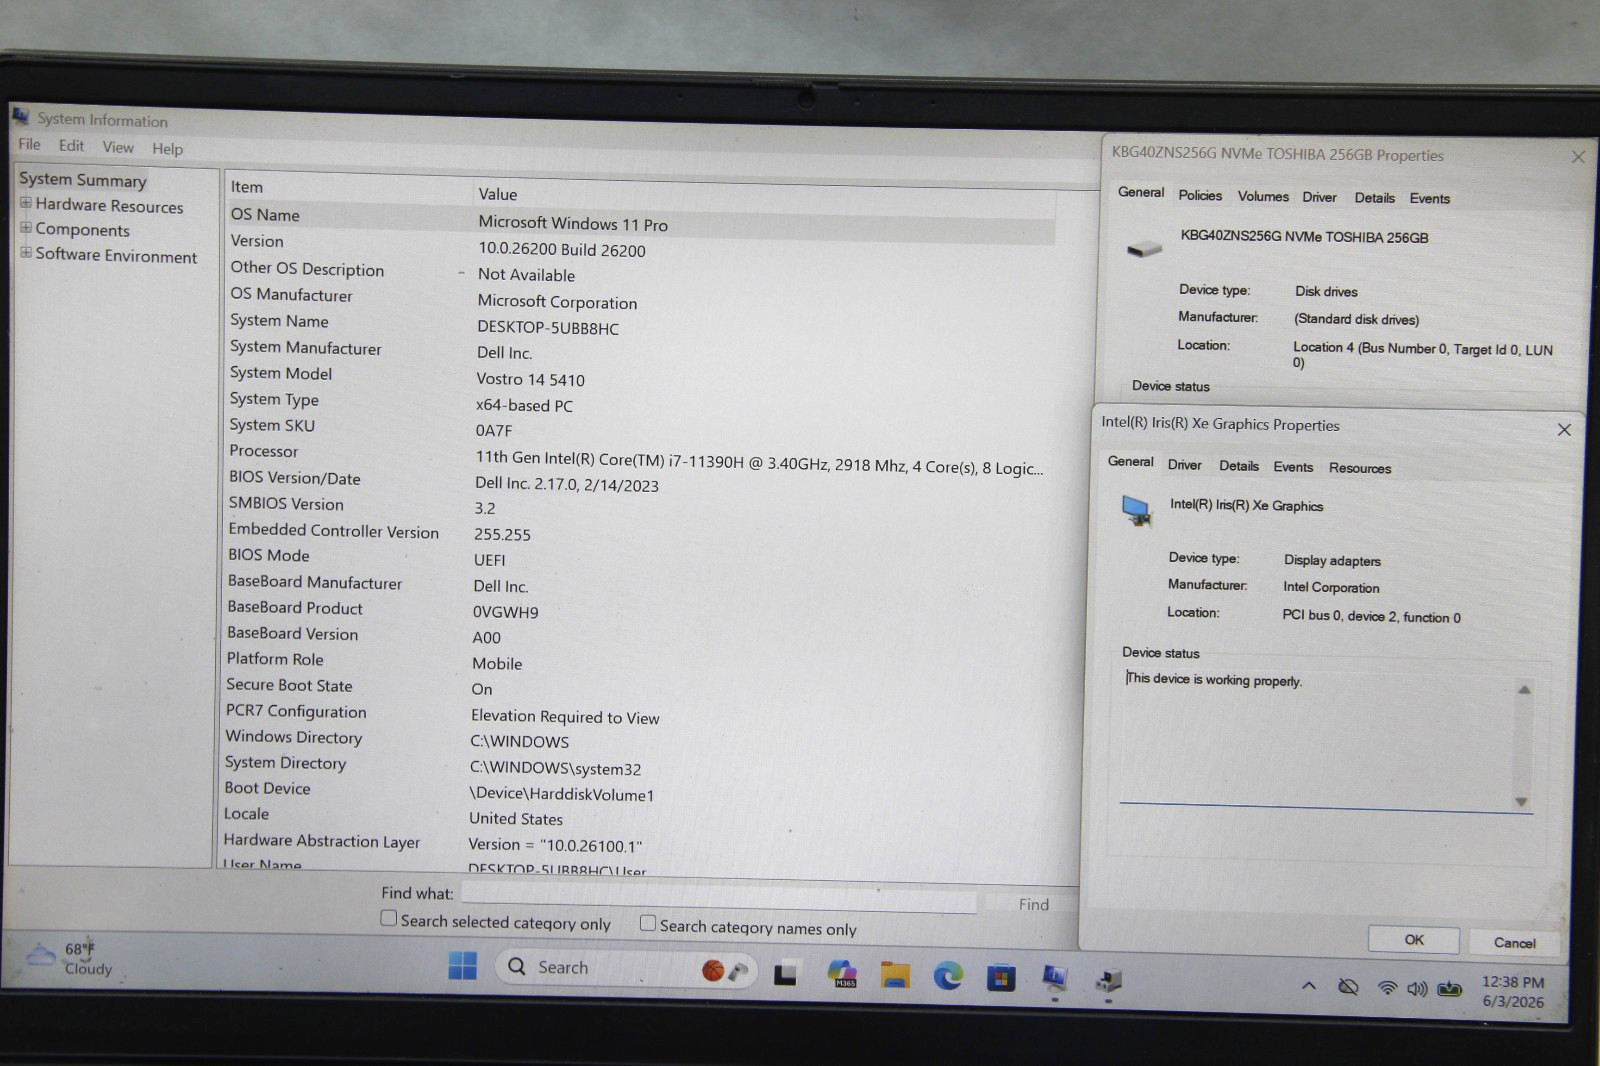Open battery status tray icon
The height and width of the screenshot is (1066, 1600).
(x=1450, y=990)
